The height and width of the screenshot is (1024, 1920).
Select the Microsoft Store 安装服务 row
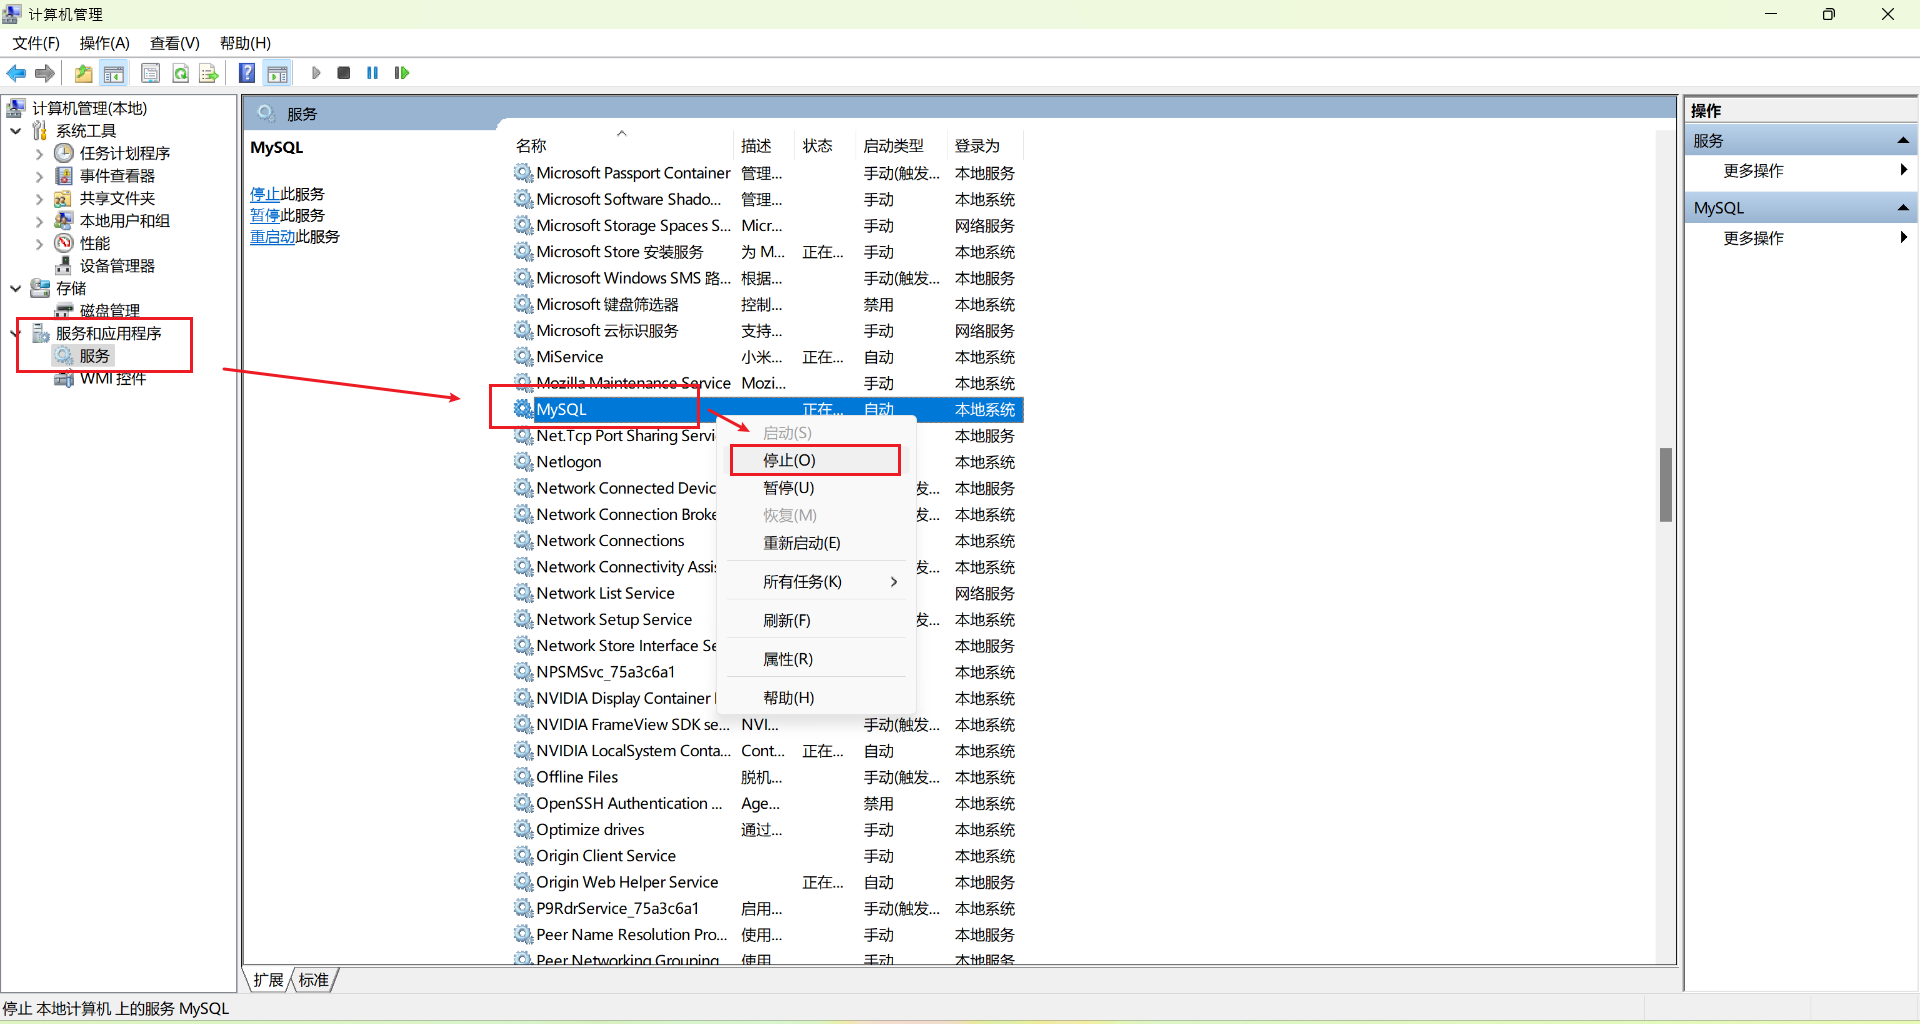tap(768, 252)
